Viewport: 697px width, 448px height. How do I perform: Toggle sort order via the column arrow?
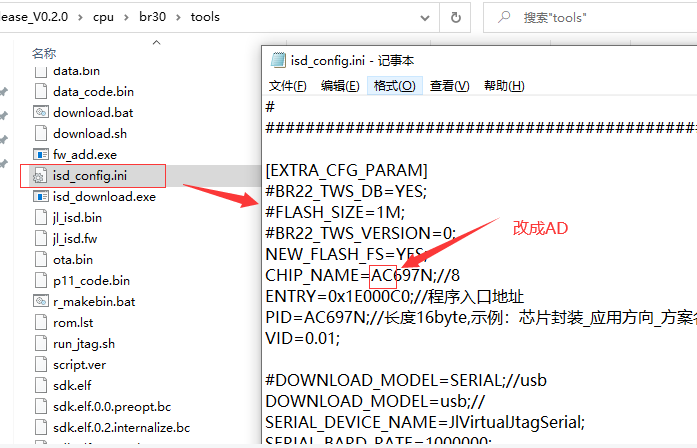click(156, 43)
